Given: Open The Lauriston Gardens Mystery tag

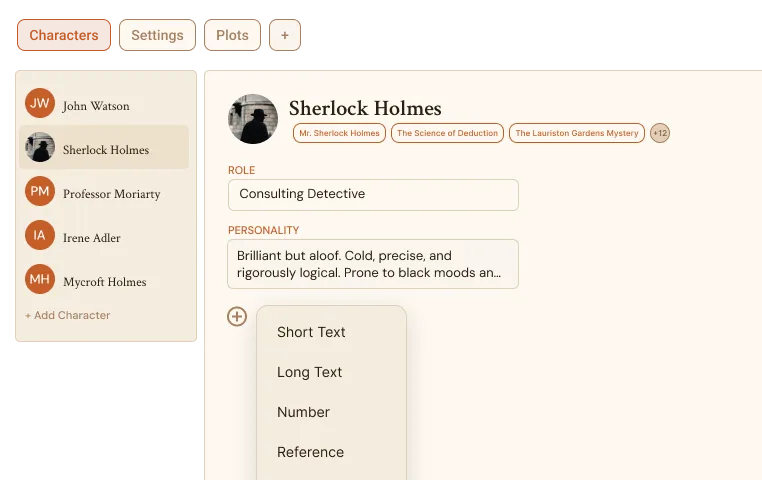Looking at the screenshot, I should coord(577,133).
